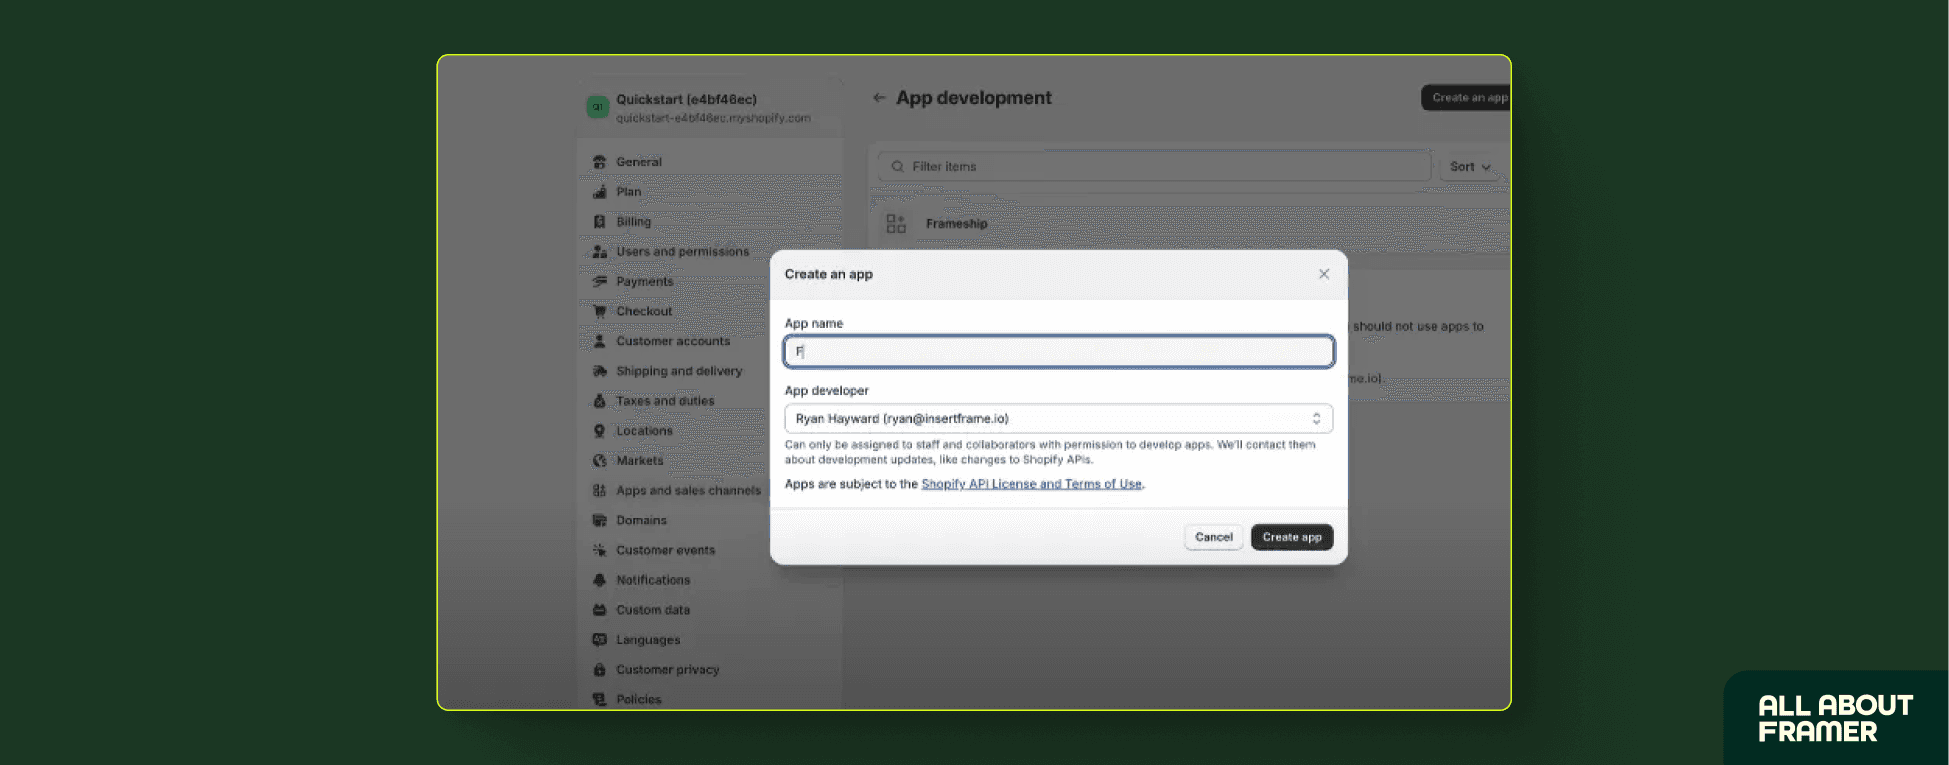This screenshot has width=1949, height=765.
Task: Open Customer events settings
Action: click(666, 550)
